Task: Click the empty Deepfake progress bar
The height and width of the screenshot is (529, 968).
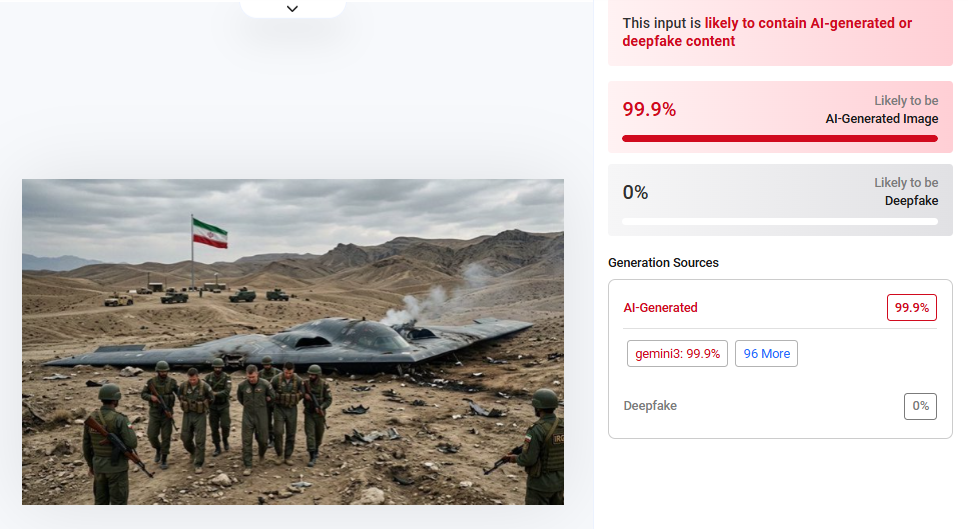Action: point(780,221)
